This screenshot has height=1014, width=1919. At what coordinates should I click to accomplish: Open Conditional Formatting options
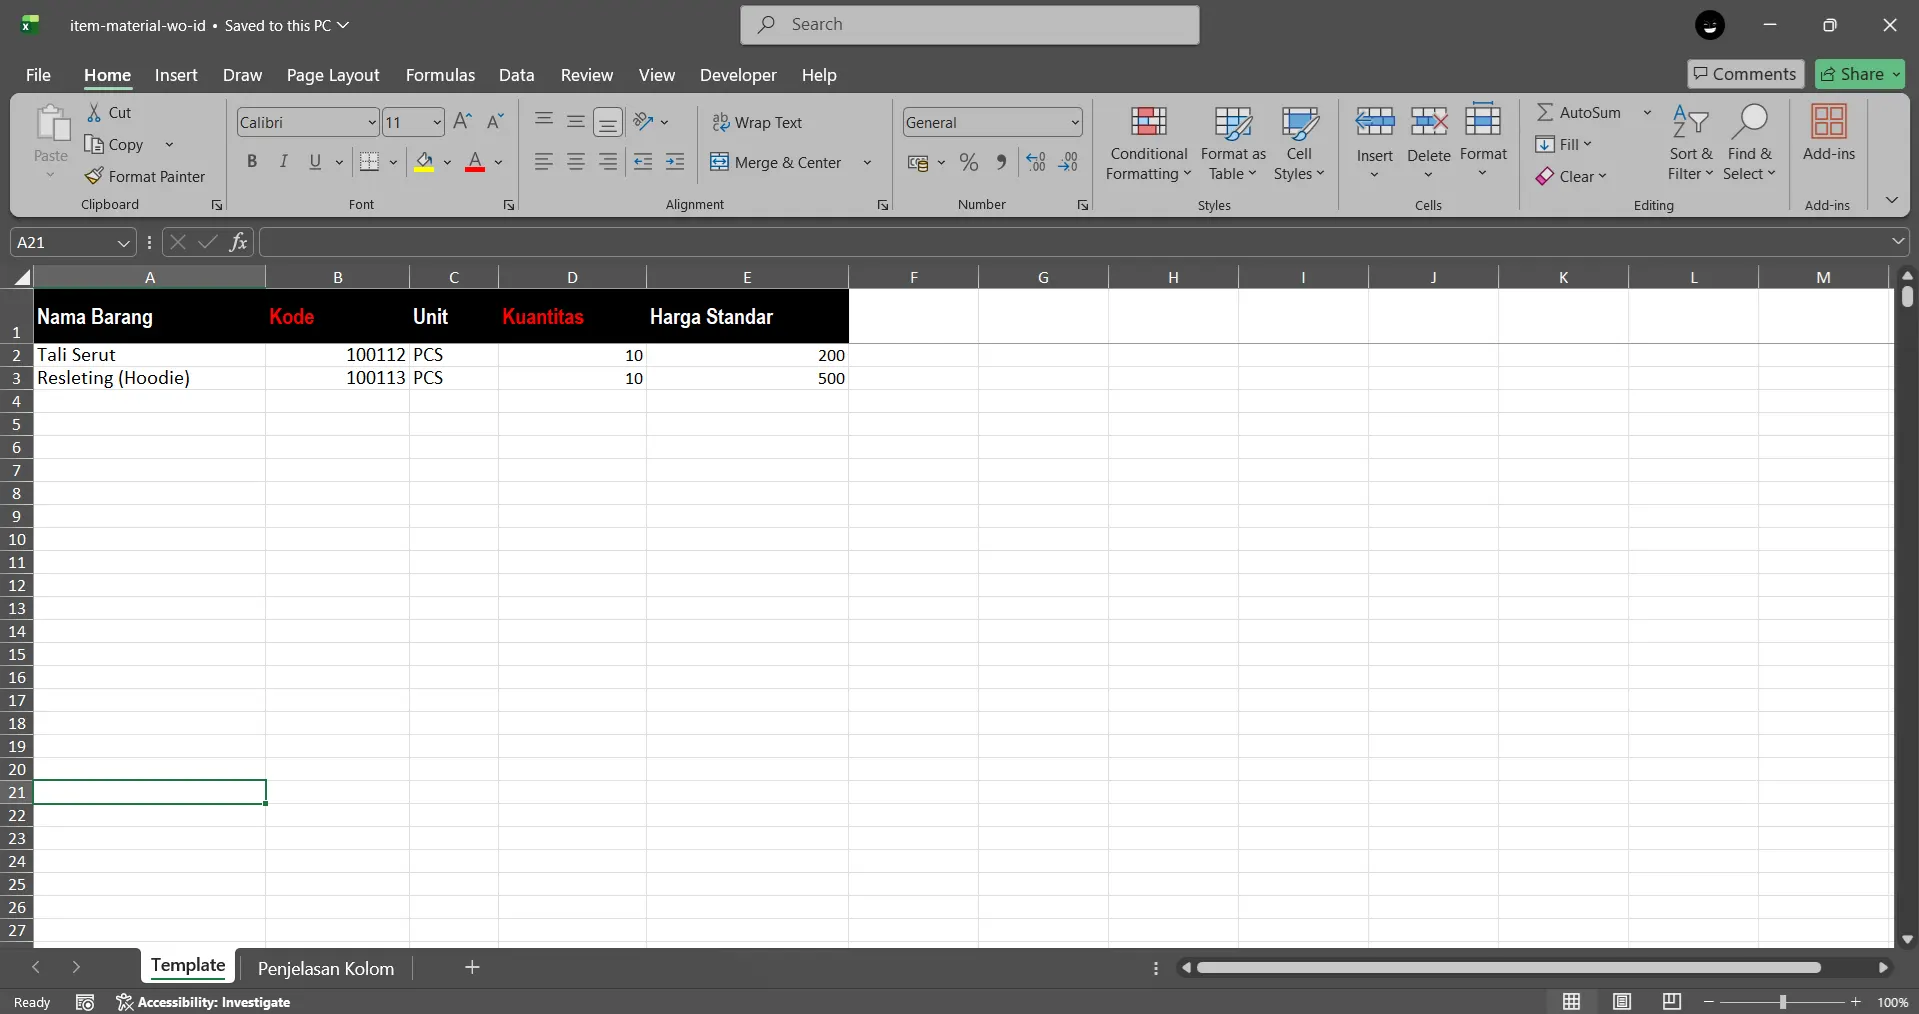coord(1147,142)
